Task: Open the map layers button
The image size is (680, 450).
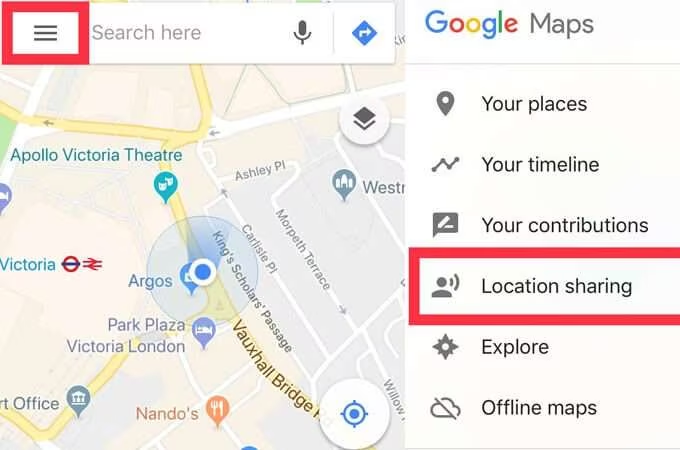Action: point(364,119)
